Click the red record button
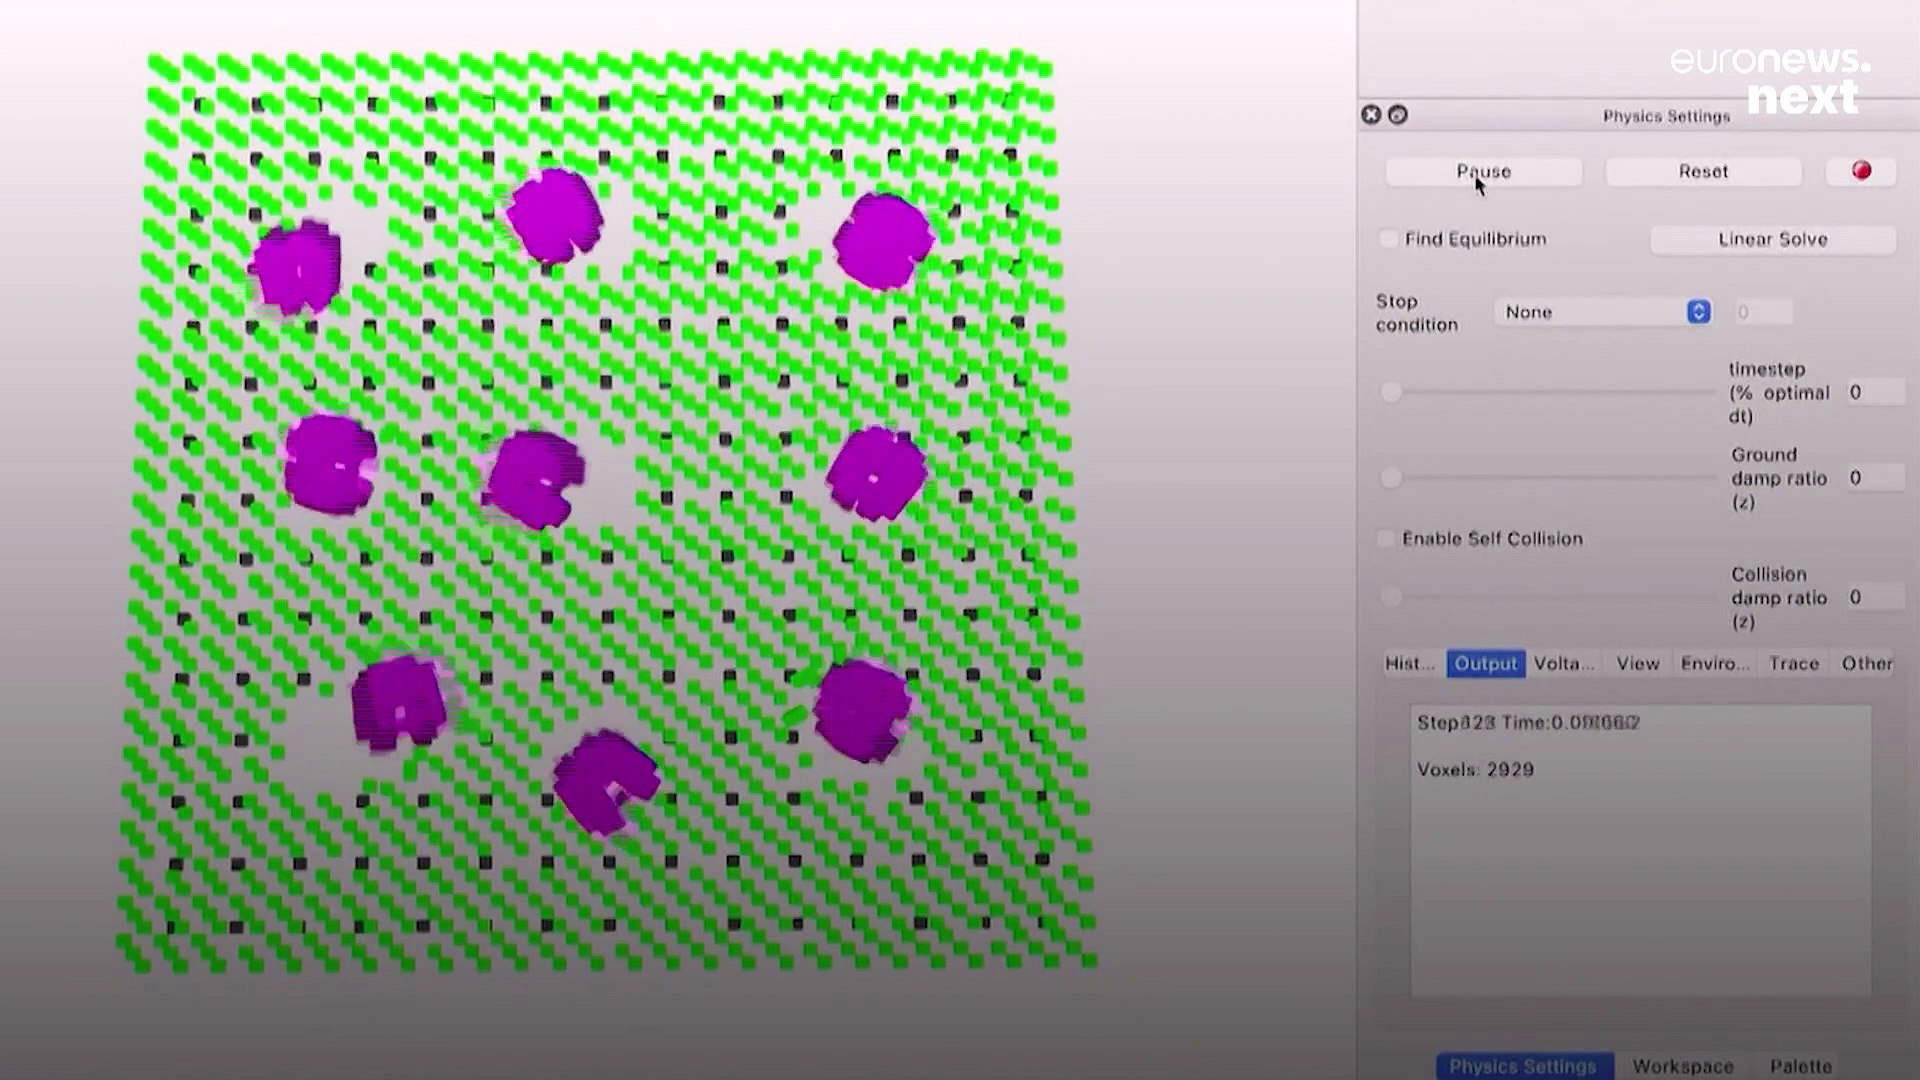 pyautogui.click(x=1861, y=171)
